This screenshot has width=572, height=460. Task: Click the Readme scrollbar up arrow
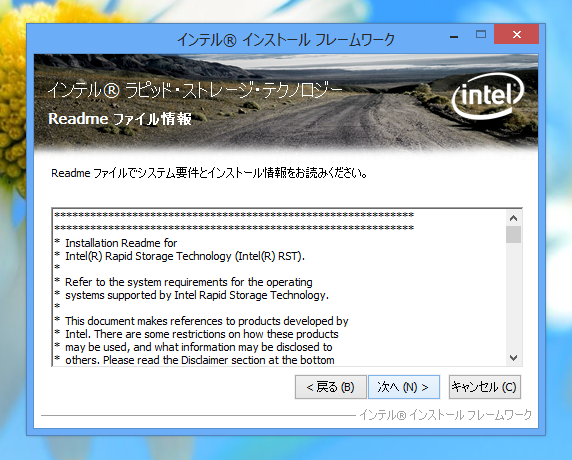[x=514, y=218]
